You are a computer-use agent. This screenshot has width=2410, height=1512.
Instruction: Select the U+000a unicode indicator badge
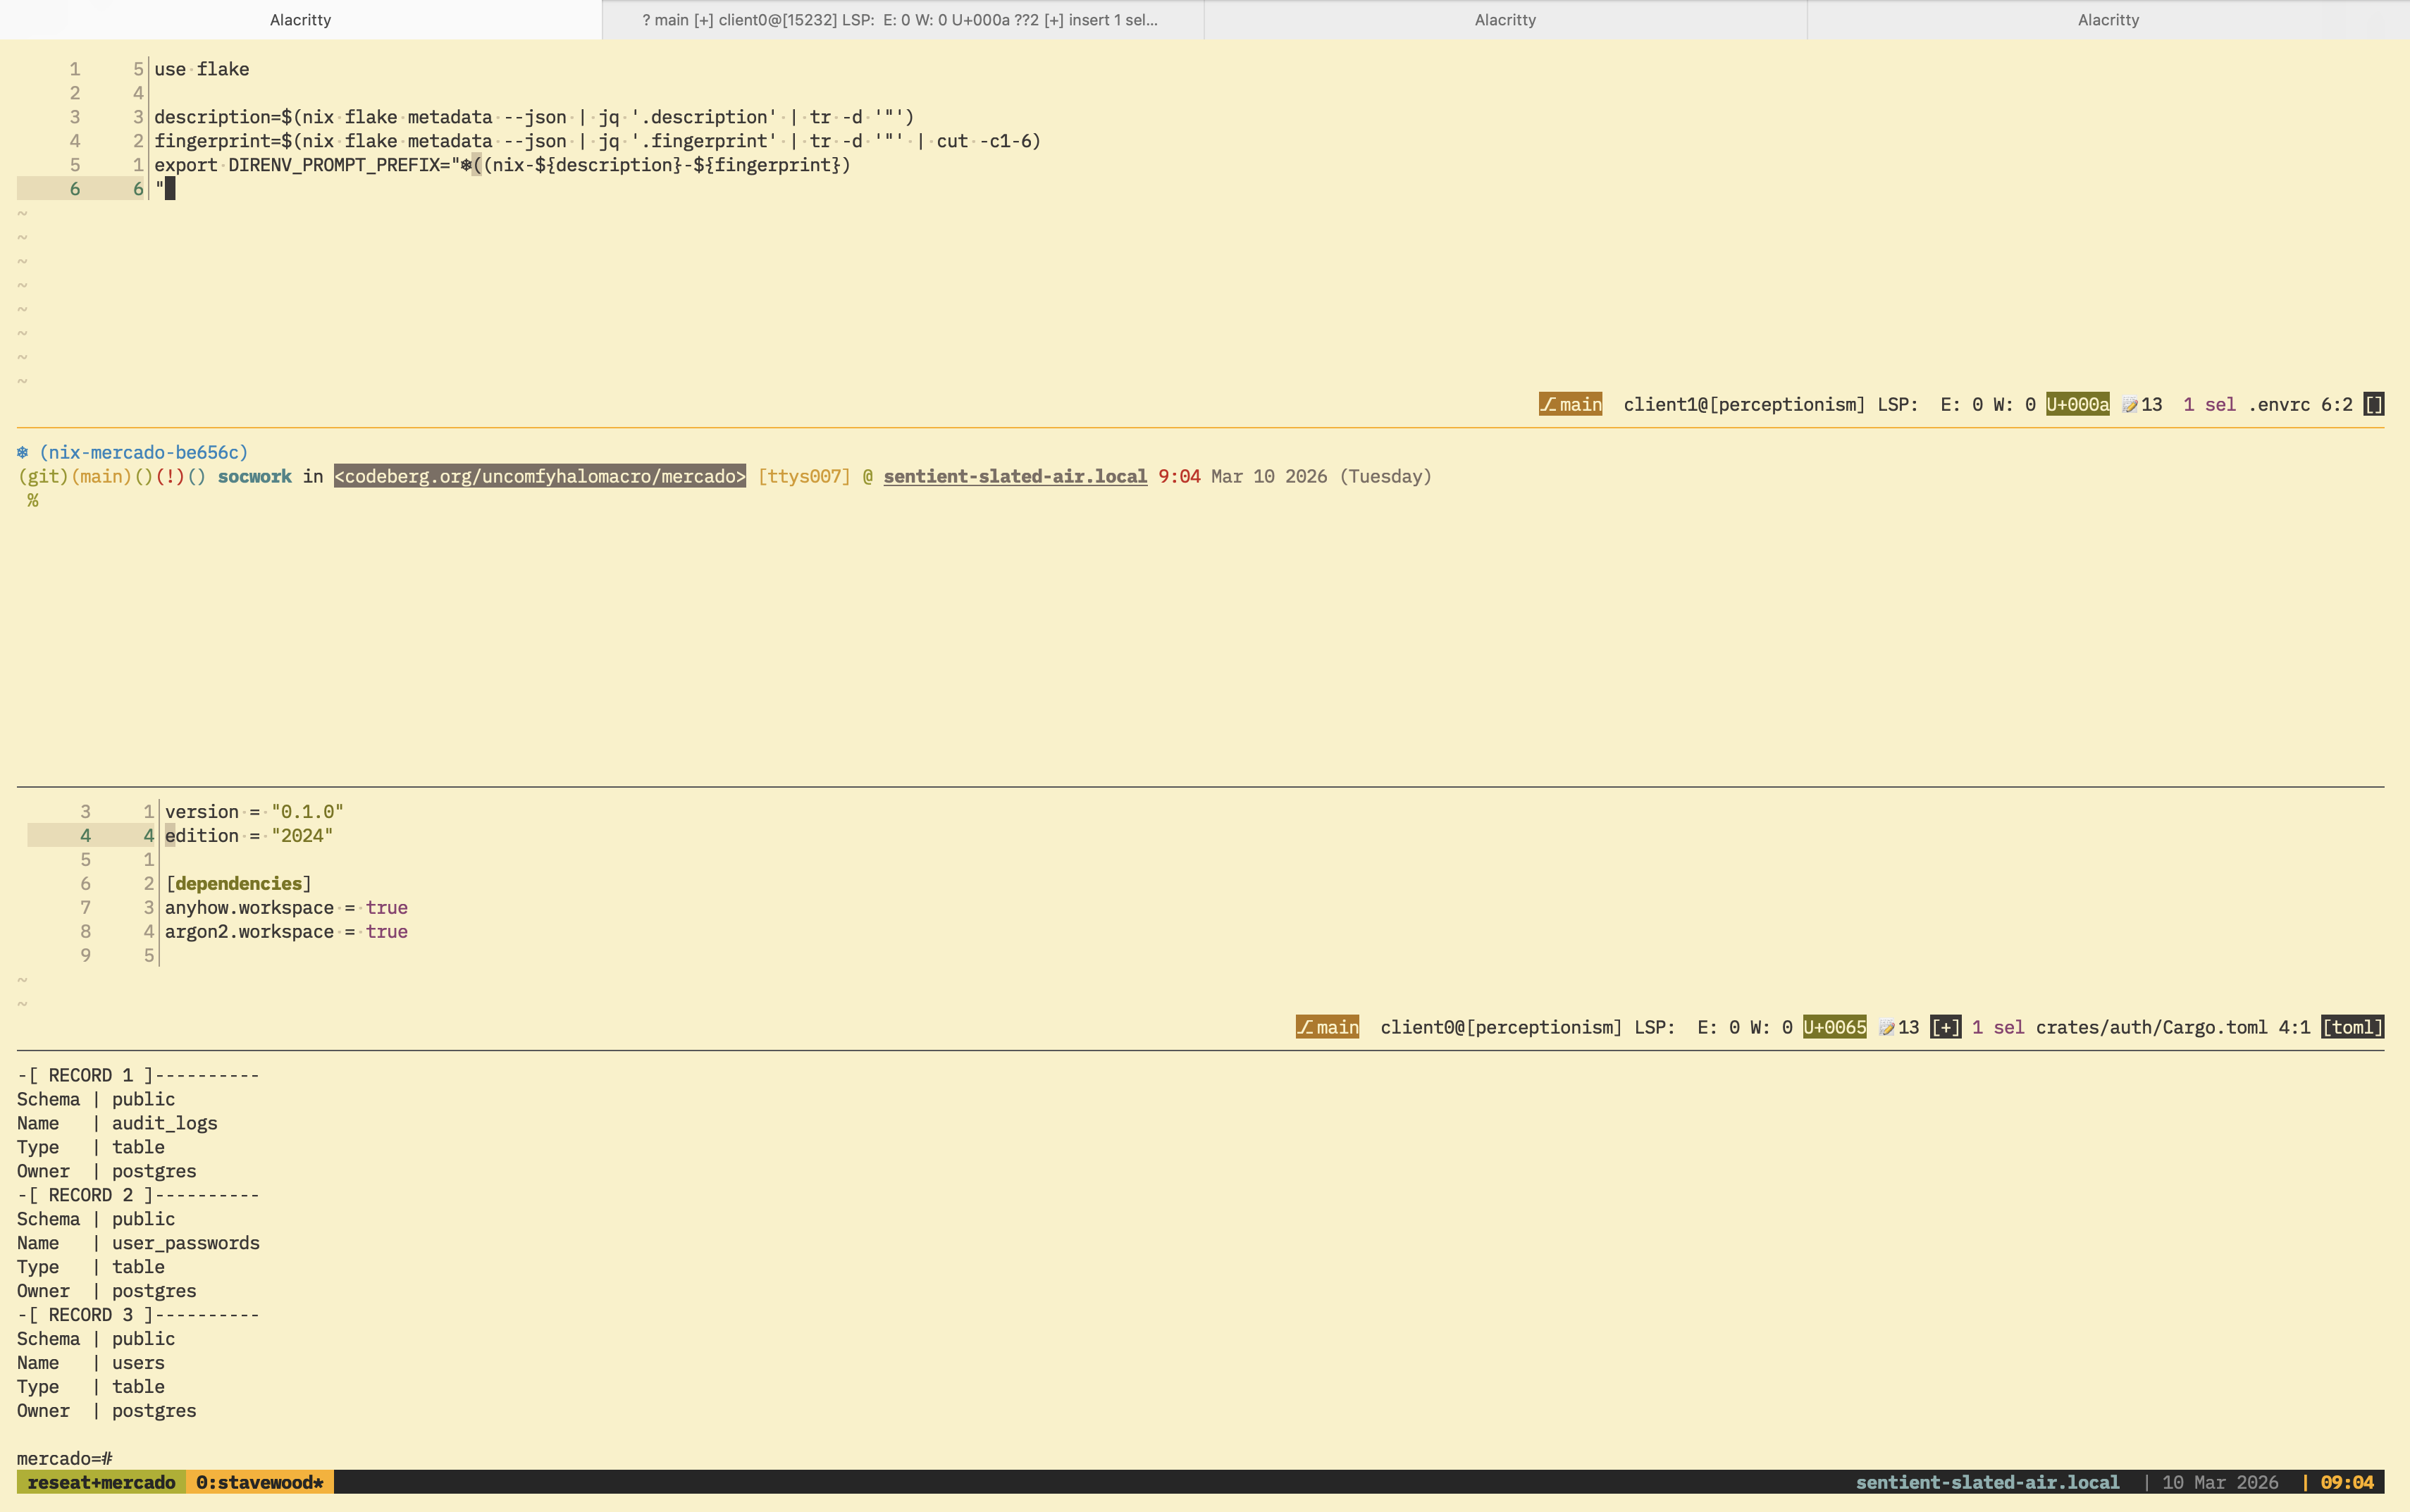[x=2077, y=404]
